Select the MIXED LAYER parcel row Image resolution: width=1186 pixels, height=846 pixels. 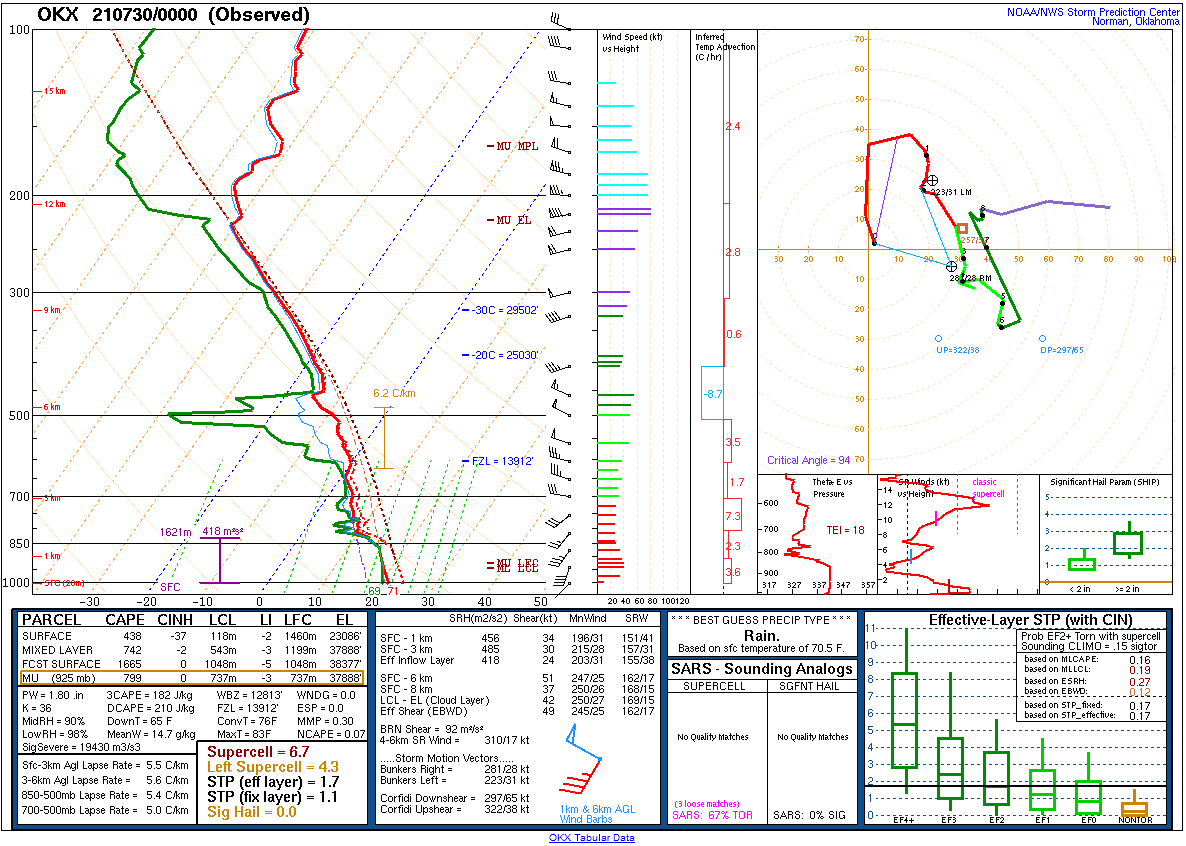(192, 650)
